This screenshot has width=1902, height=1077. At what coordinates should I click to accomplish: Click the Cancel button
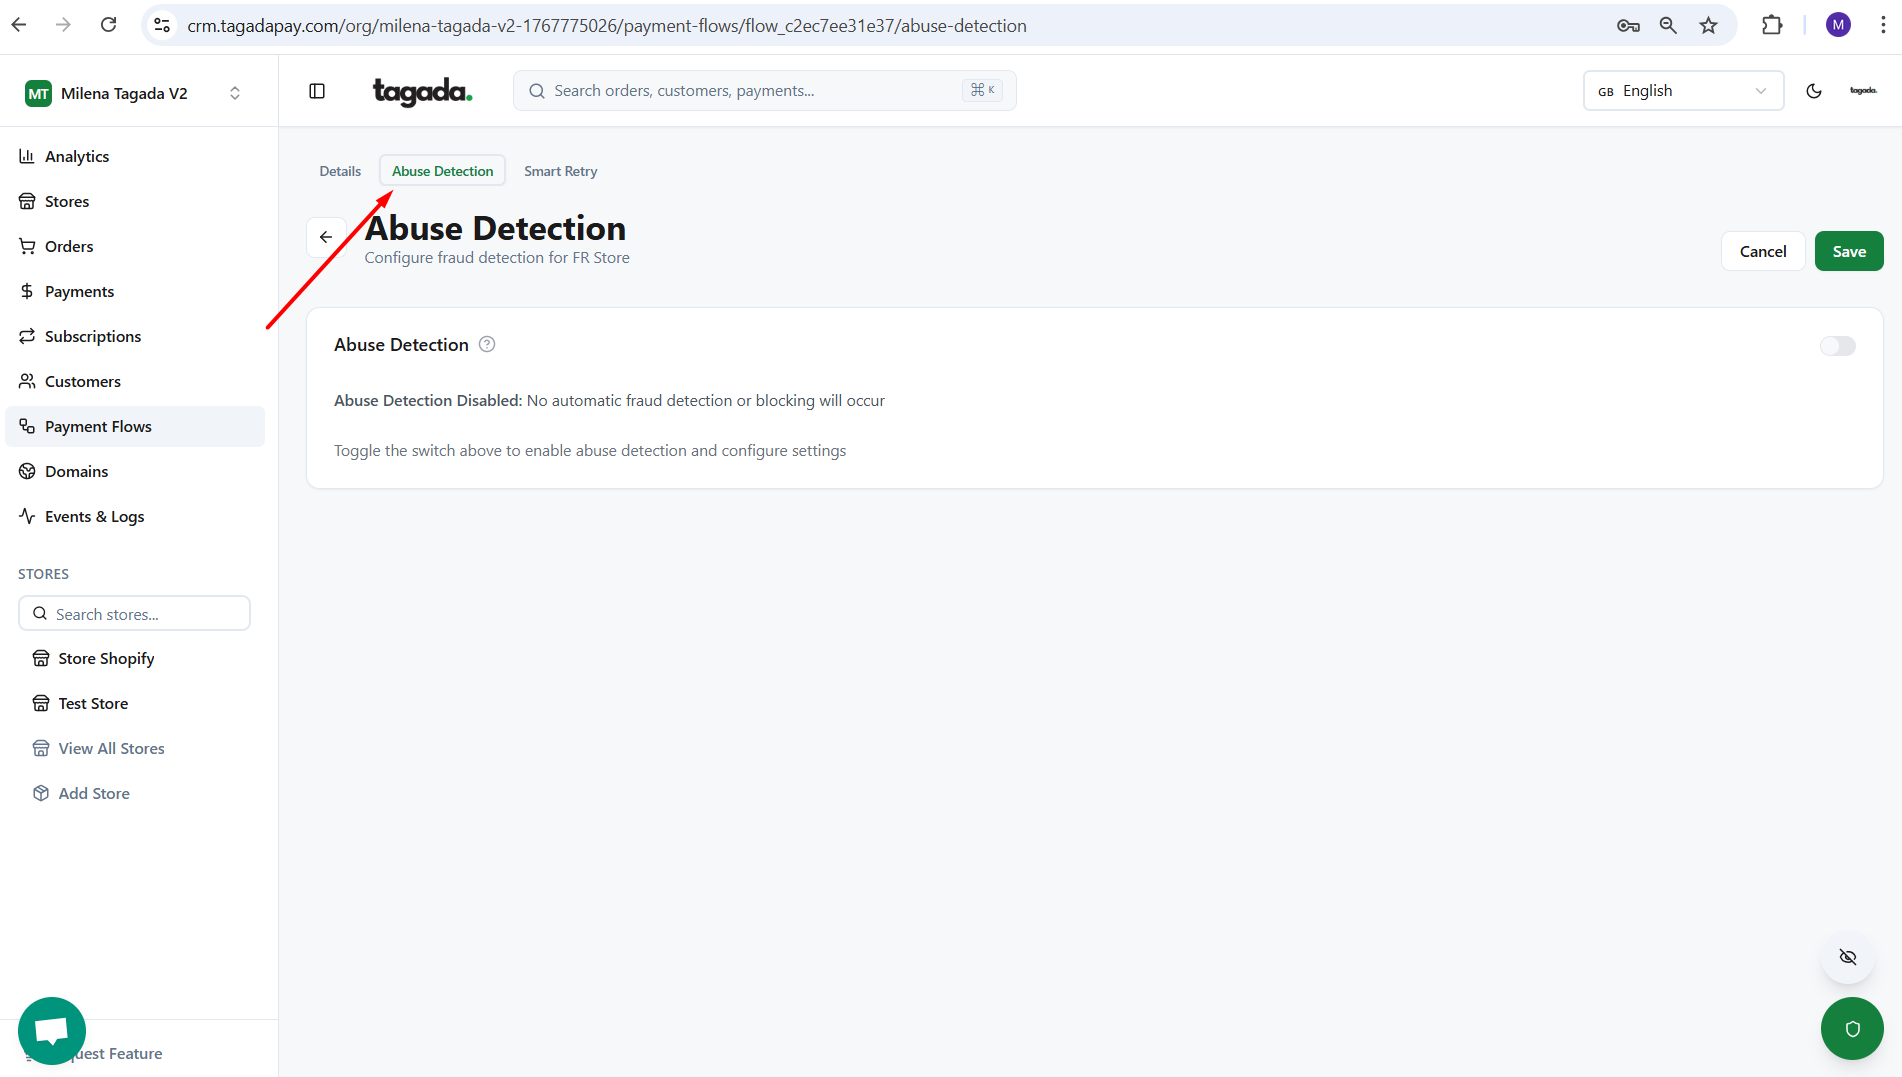1762,251
